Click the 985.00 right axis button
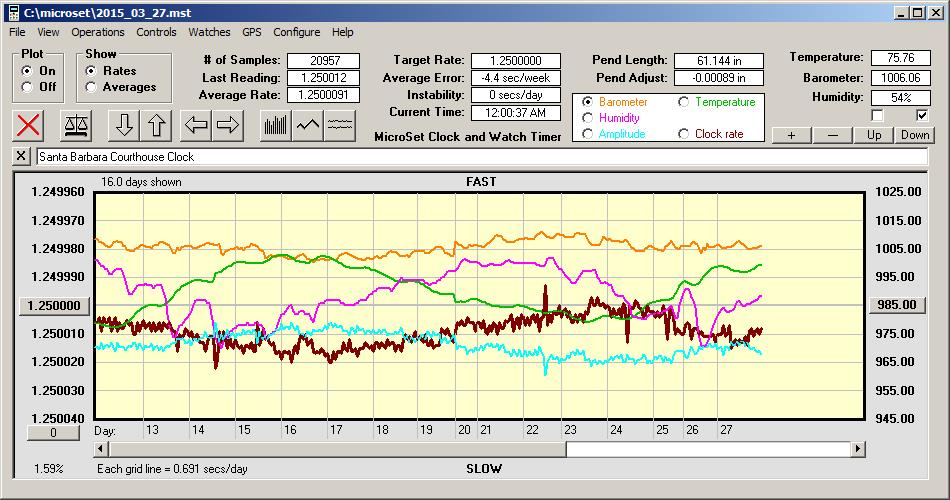 pos(898,305)
